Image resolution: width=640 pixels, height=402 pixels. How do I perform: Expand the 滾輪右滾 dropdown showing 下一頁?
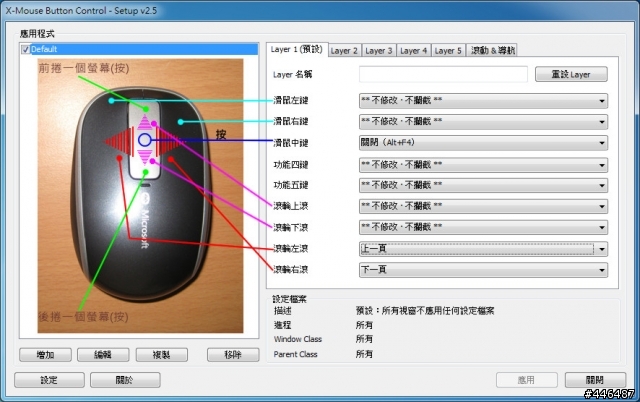(483, 270)
